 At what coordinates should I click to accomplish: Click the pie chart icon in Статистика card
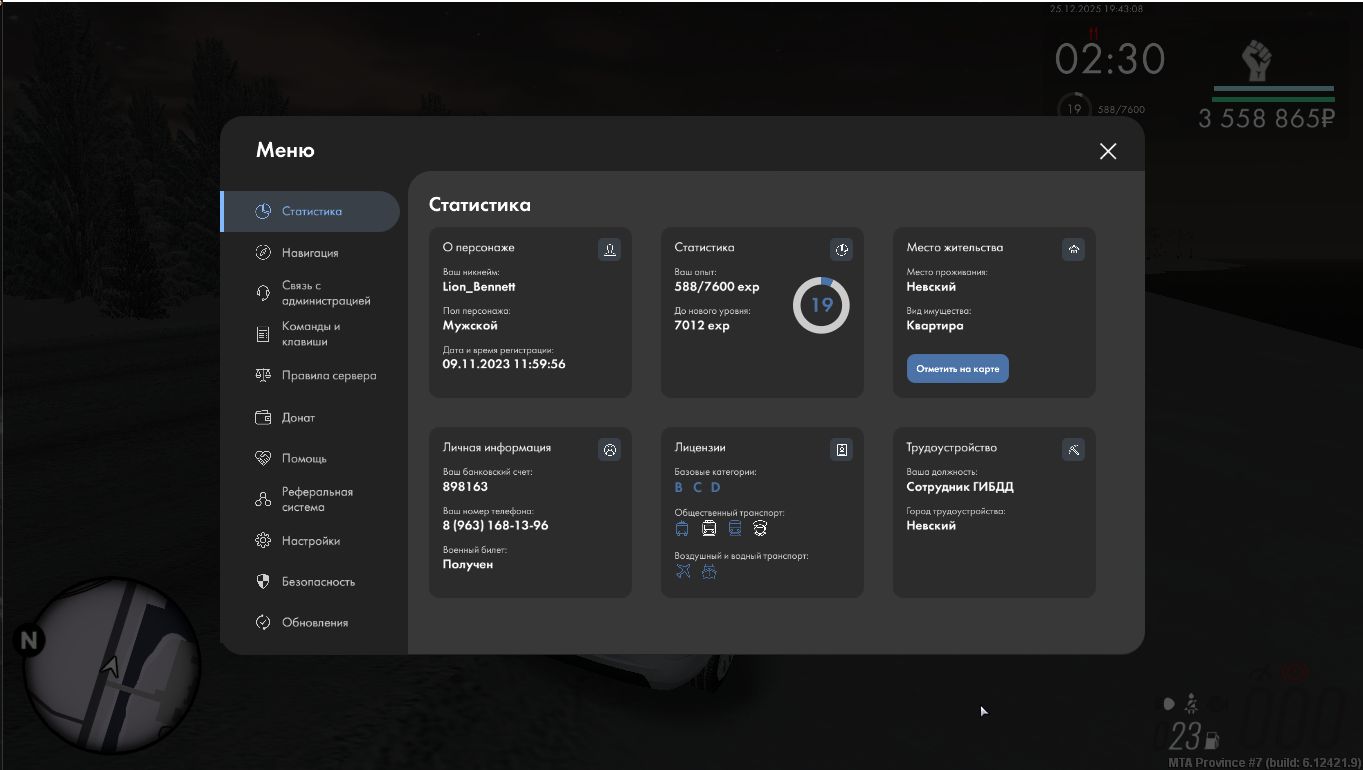click(x=841, y=249)
